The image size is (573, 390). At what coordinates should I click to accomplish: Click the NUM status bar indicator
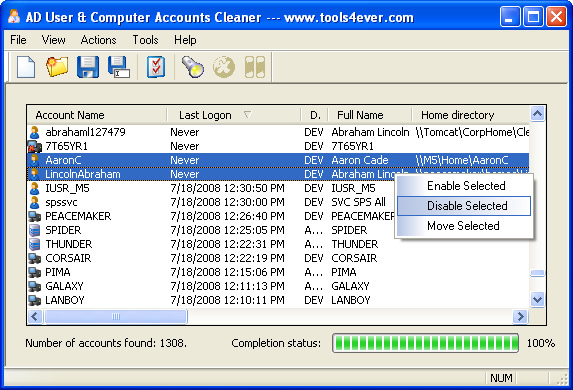501,378
